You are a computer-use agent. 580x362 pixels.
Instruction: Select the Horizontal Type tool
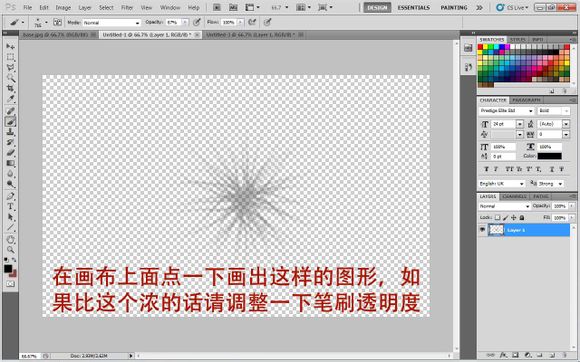10,206
